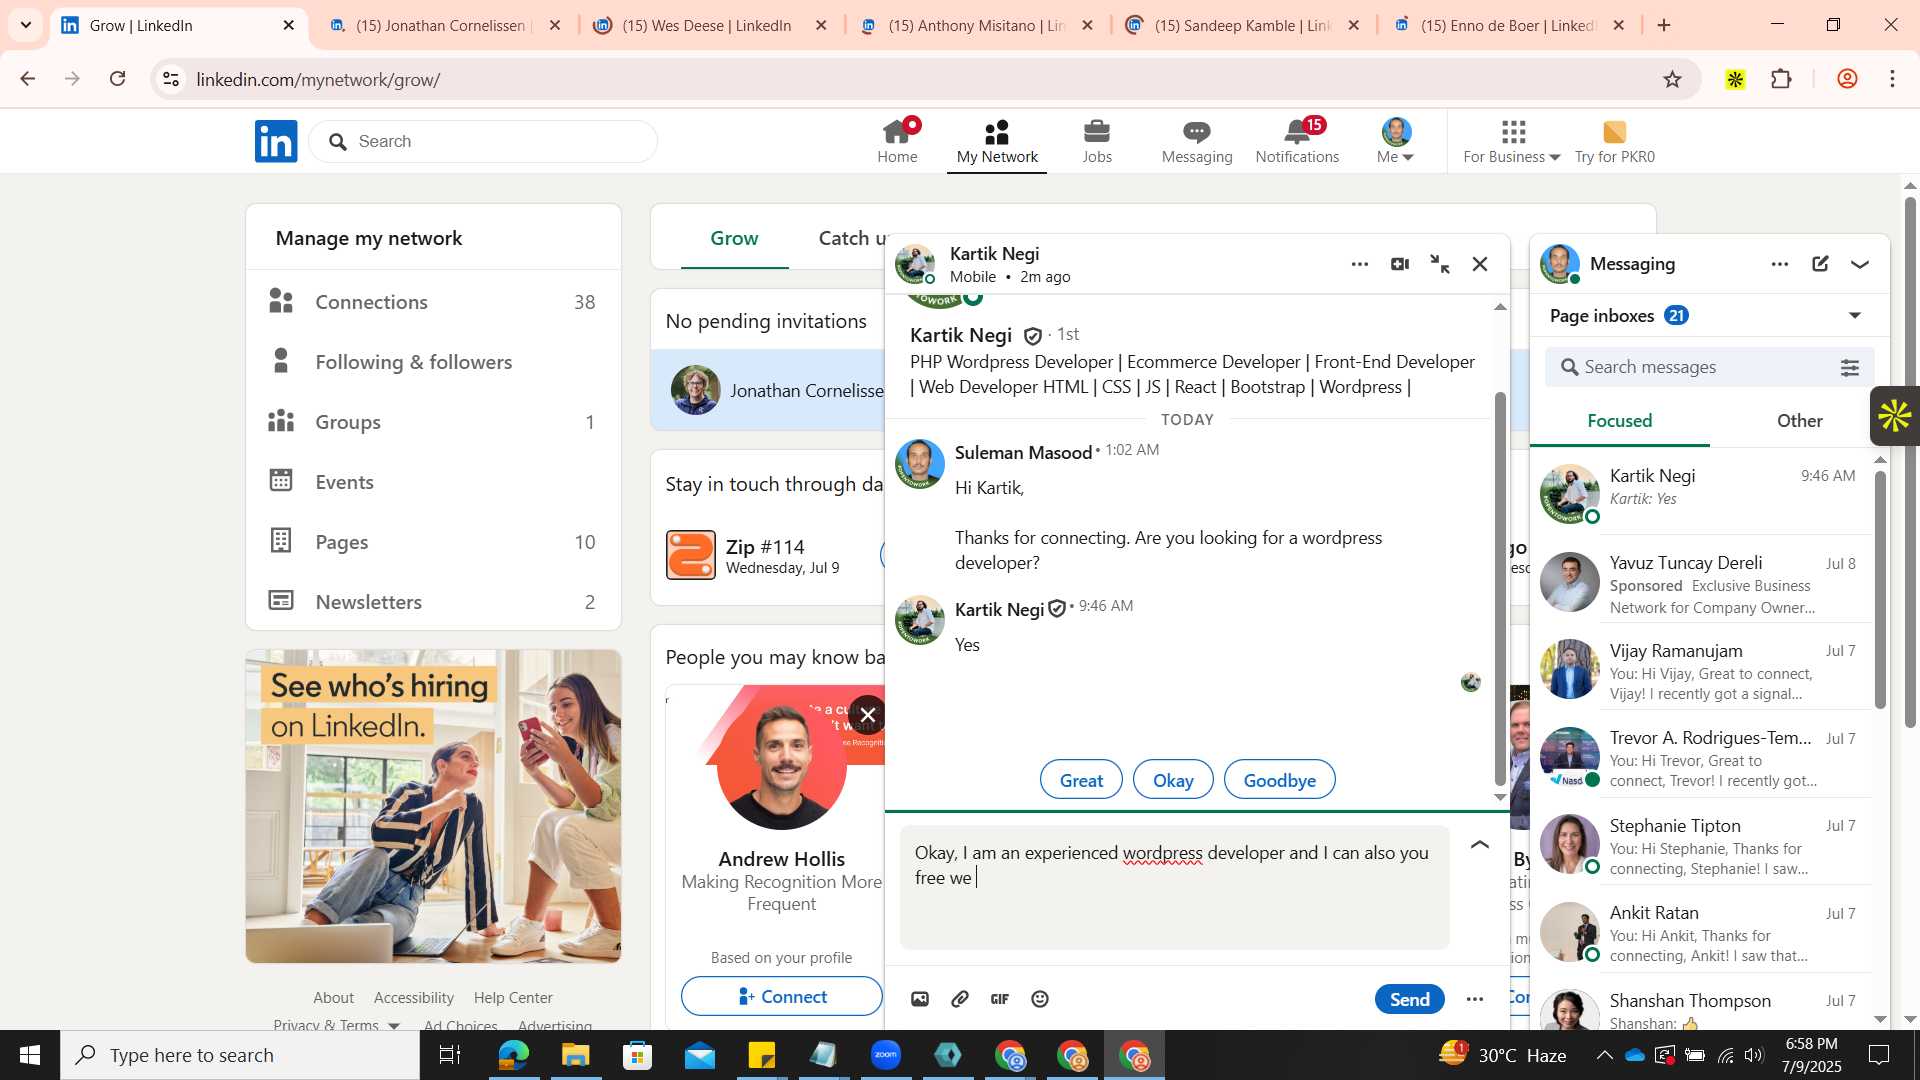
Task: Switch to the Catch up tab
Action: coord(852,239)
